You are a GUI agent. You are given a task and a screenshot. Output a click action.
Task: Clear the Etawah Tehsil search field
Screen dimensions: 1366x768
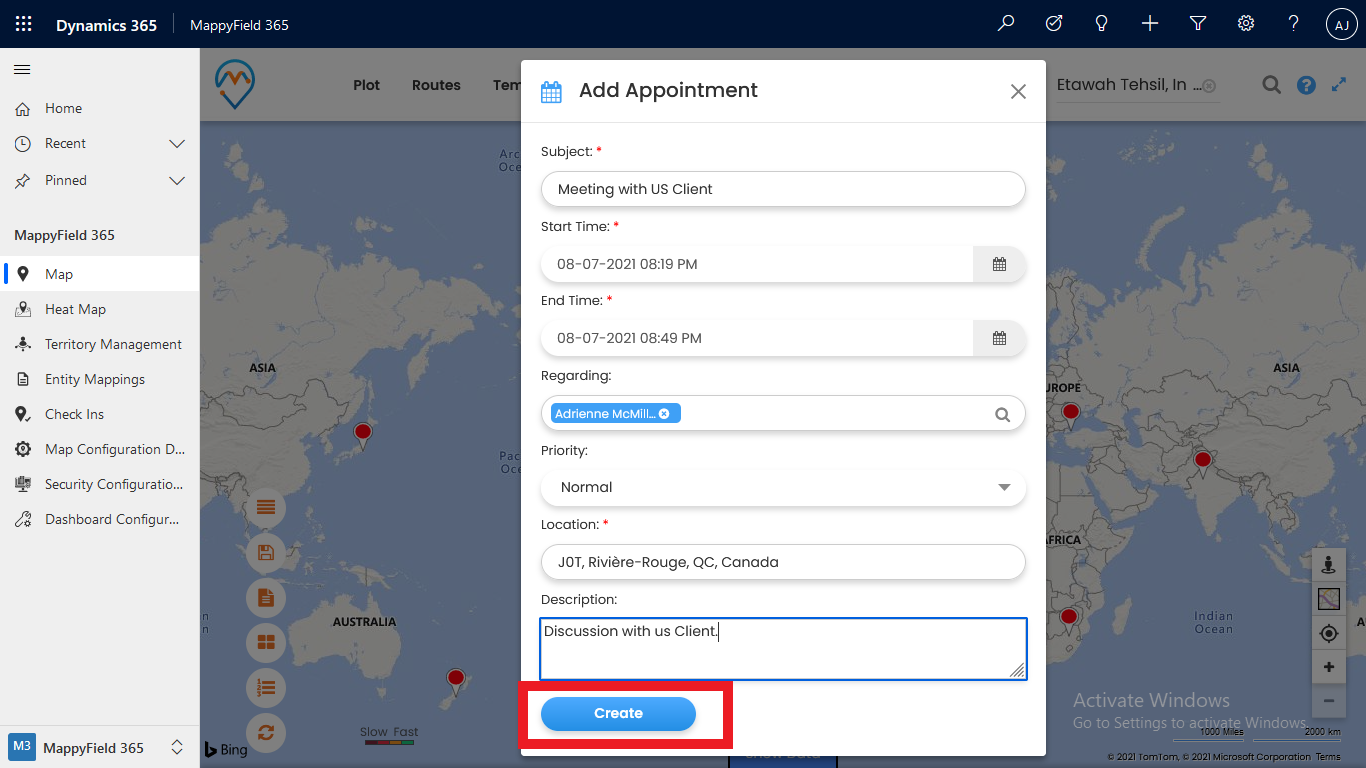(1209, 87)
